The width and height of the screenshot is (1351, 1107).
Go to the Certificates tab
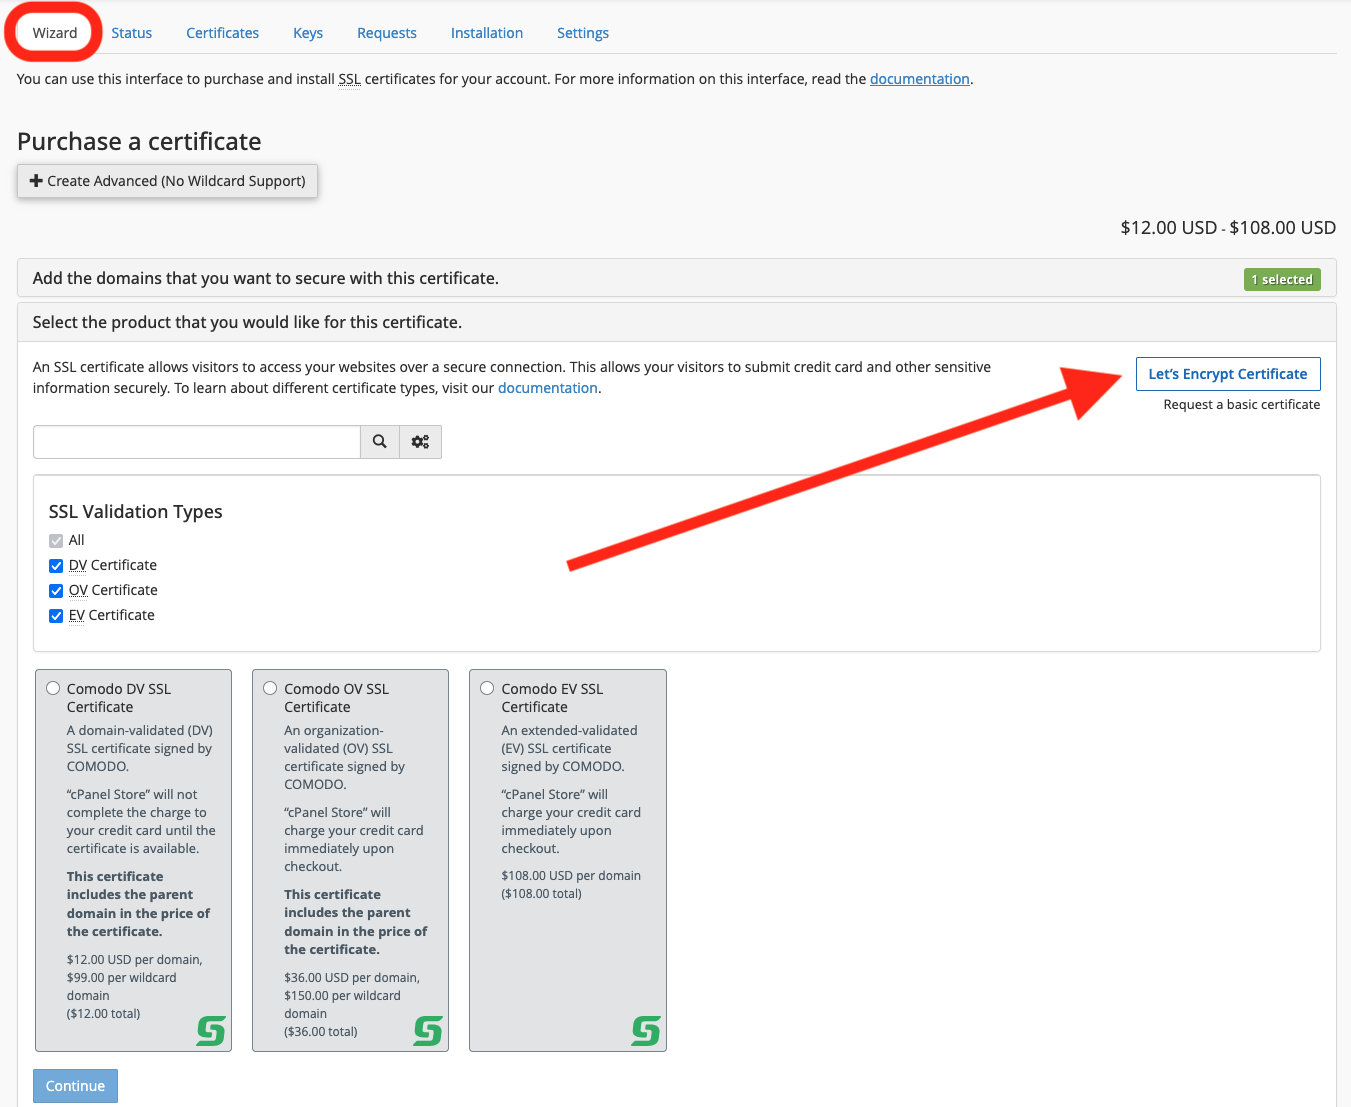pos(223,33)
